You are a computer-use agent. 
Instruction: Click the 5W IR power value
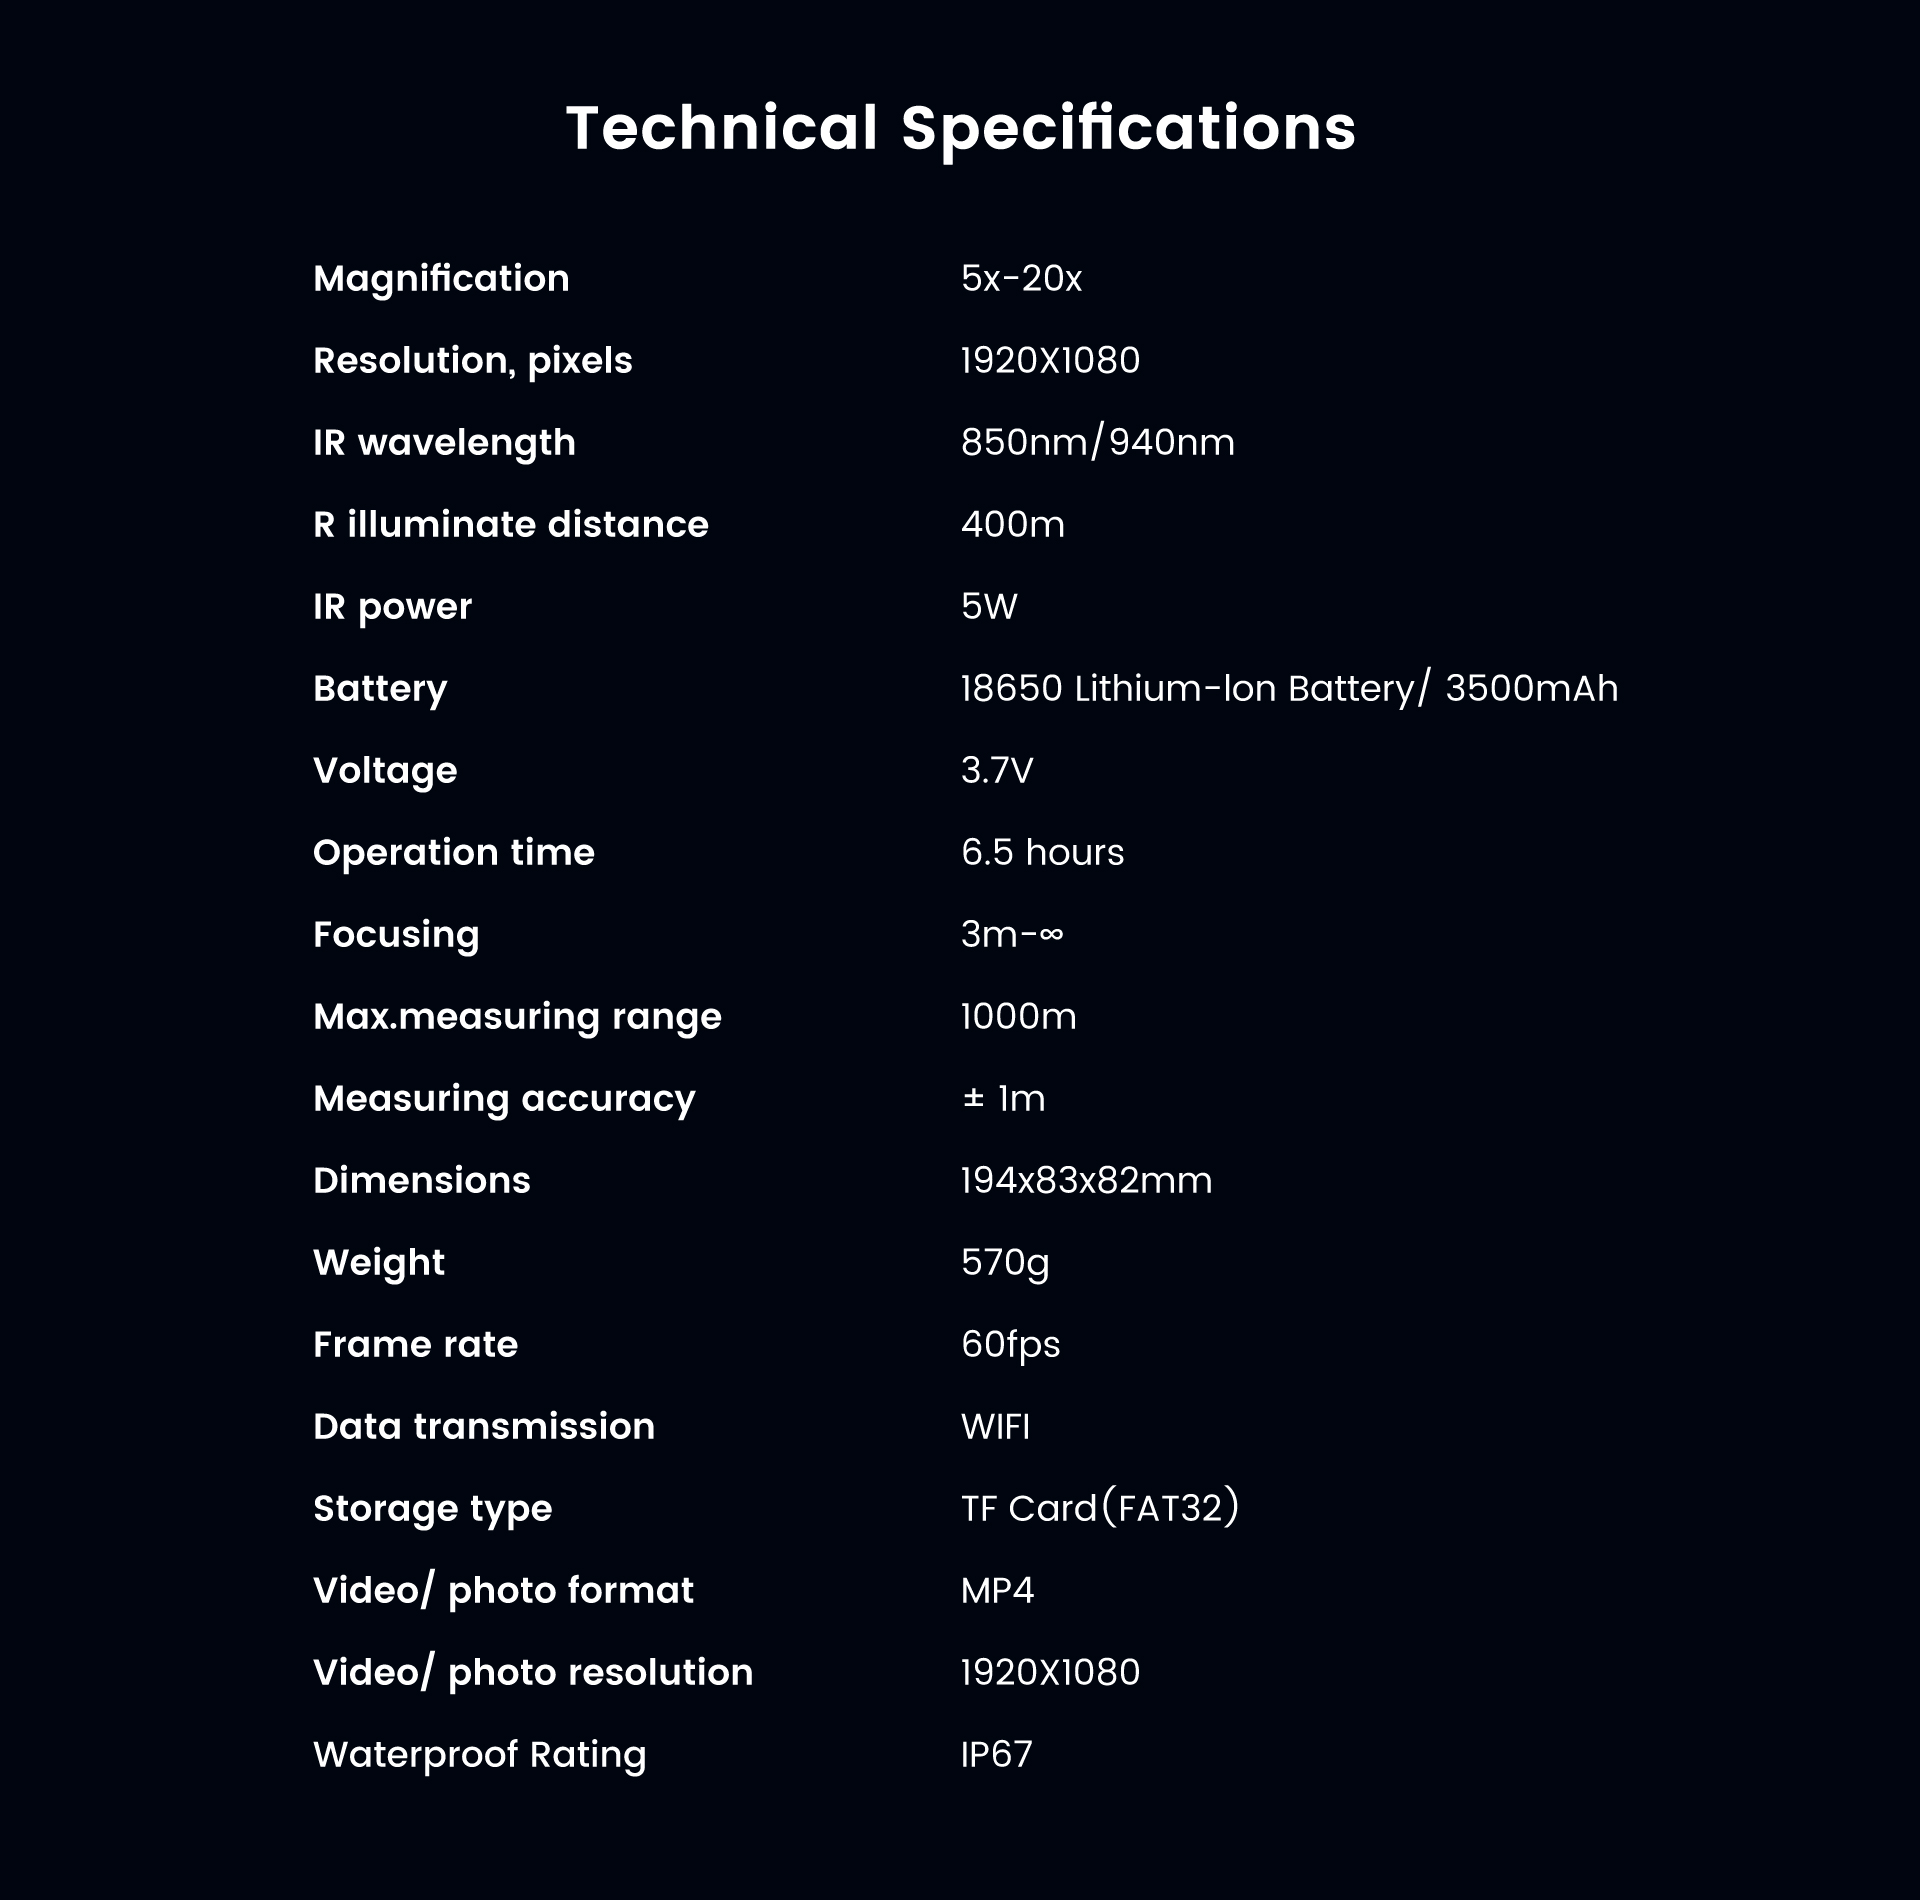click(989, 606)
